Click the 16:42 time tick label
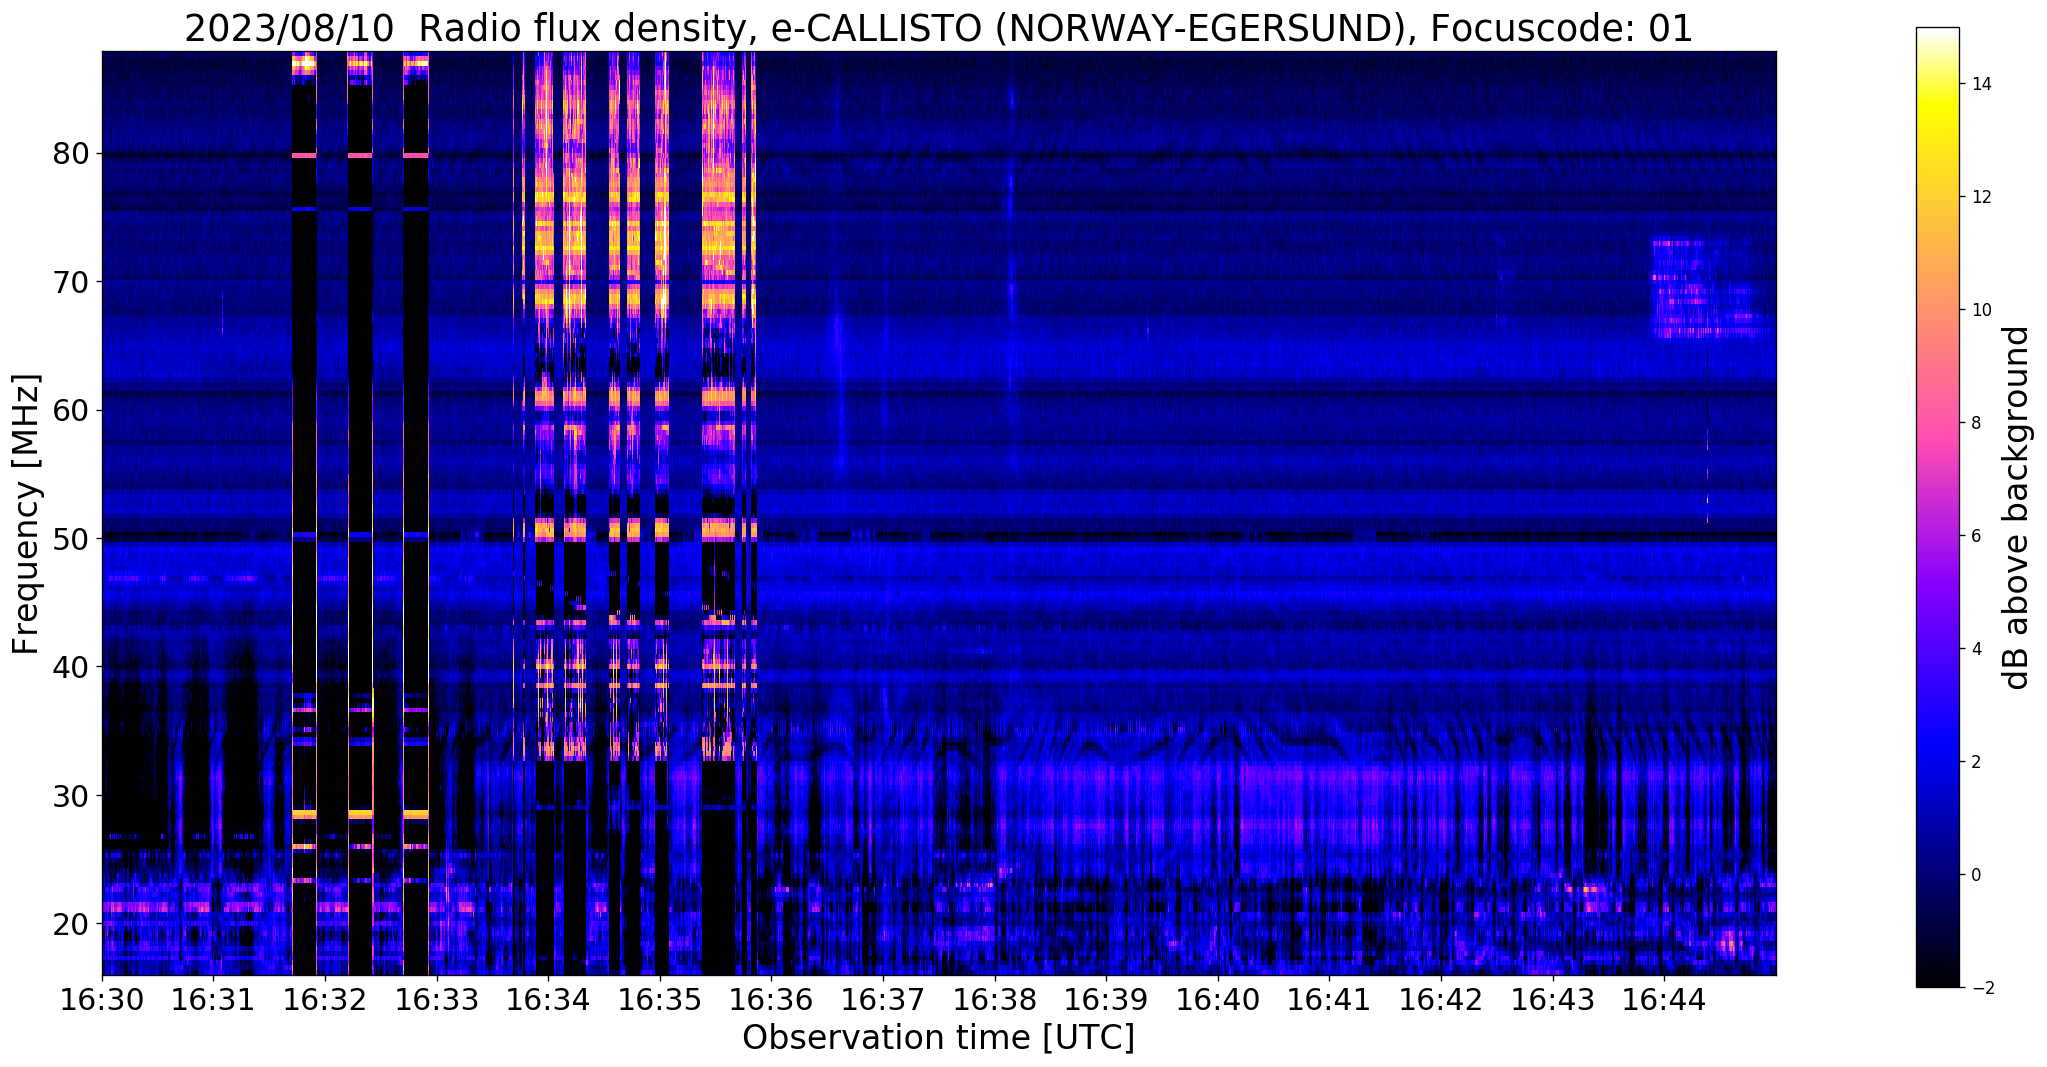Viewport: 2047px width, 1067px height. click(1441, 1000)
